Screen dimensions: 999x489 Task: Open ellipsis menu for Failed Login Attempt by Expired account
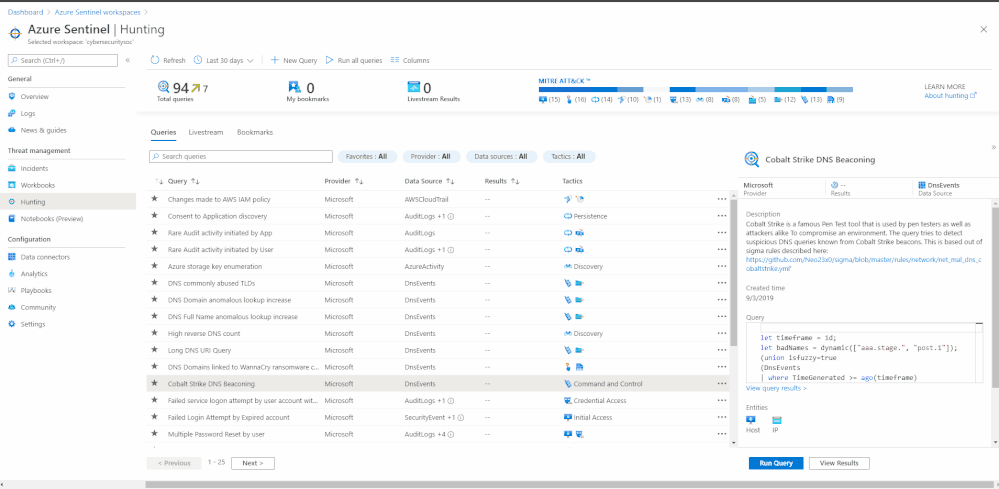pos(721,418)
